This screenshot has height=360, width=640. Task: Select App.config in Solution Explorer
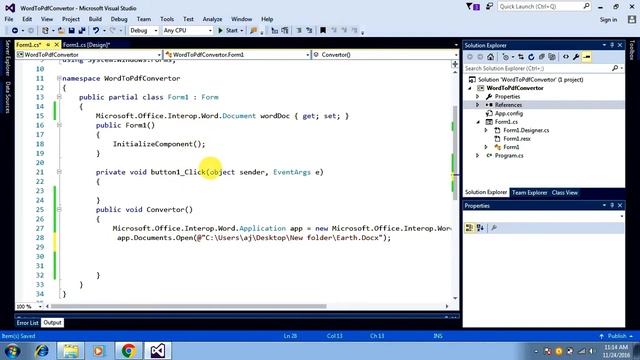click(509, 113)
